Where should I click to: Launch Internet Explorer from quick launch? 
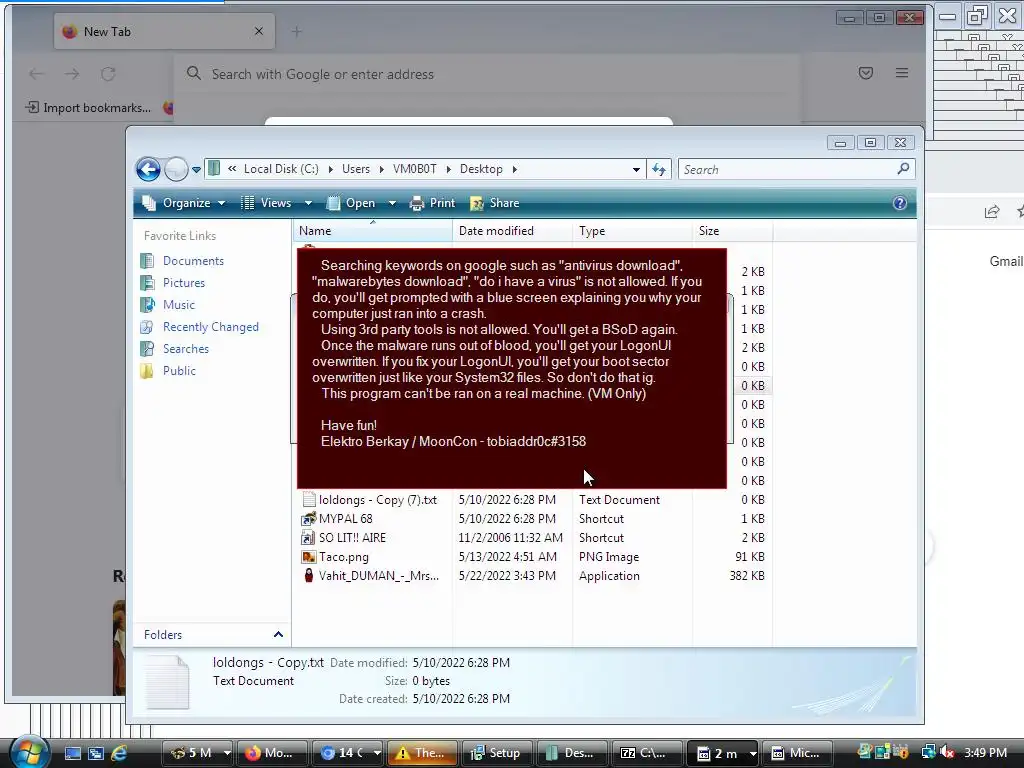click(120, 753)
